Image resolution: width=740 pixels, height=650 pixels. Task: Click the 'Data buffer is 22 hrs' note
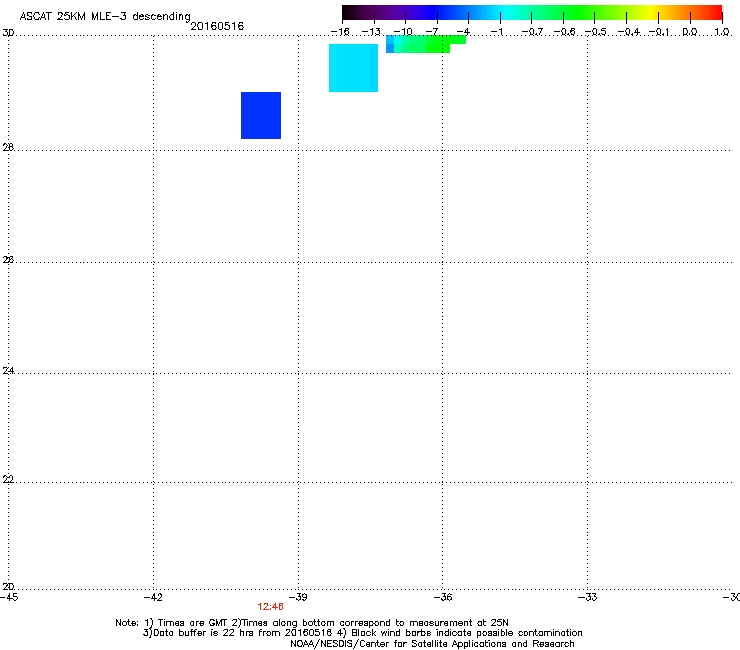click(362, 633)
